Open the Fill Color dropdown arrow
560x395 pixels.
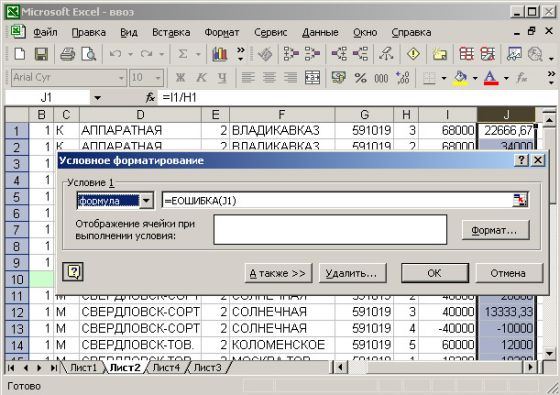point(475,78)
